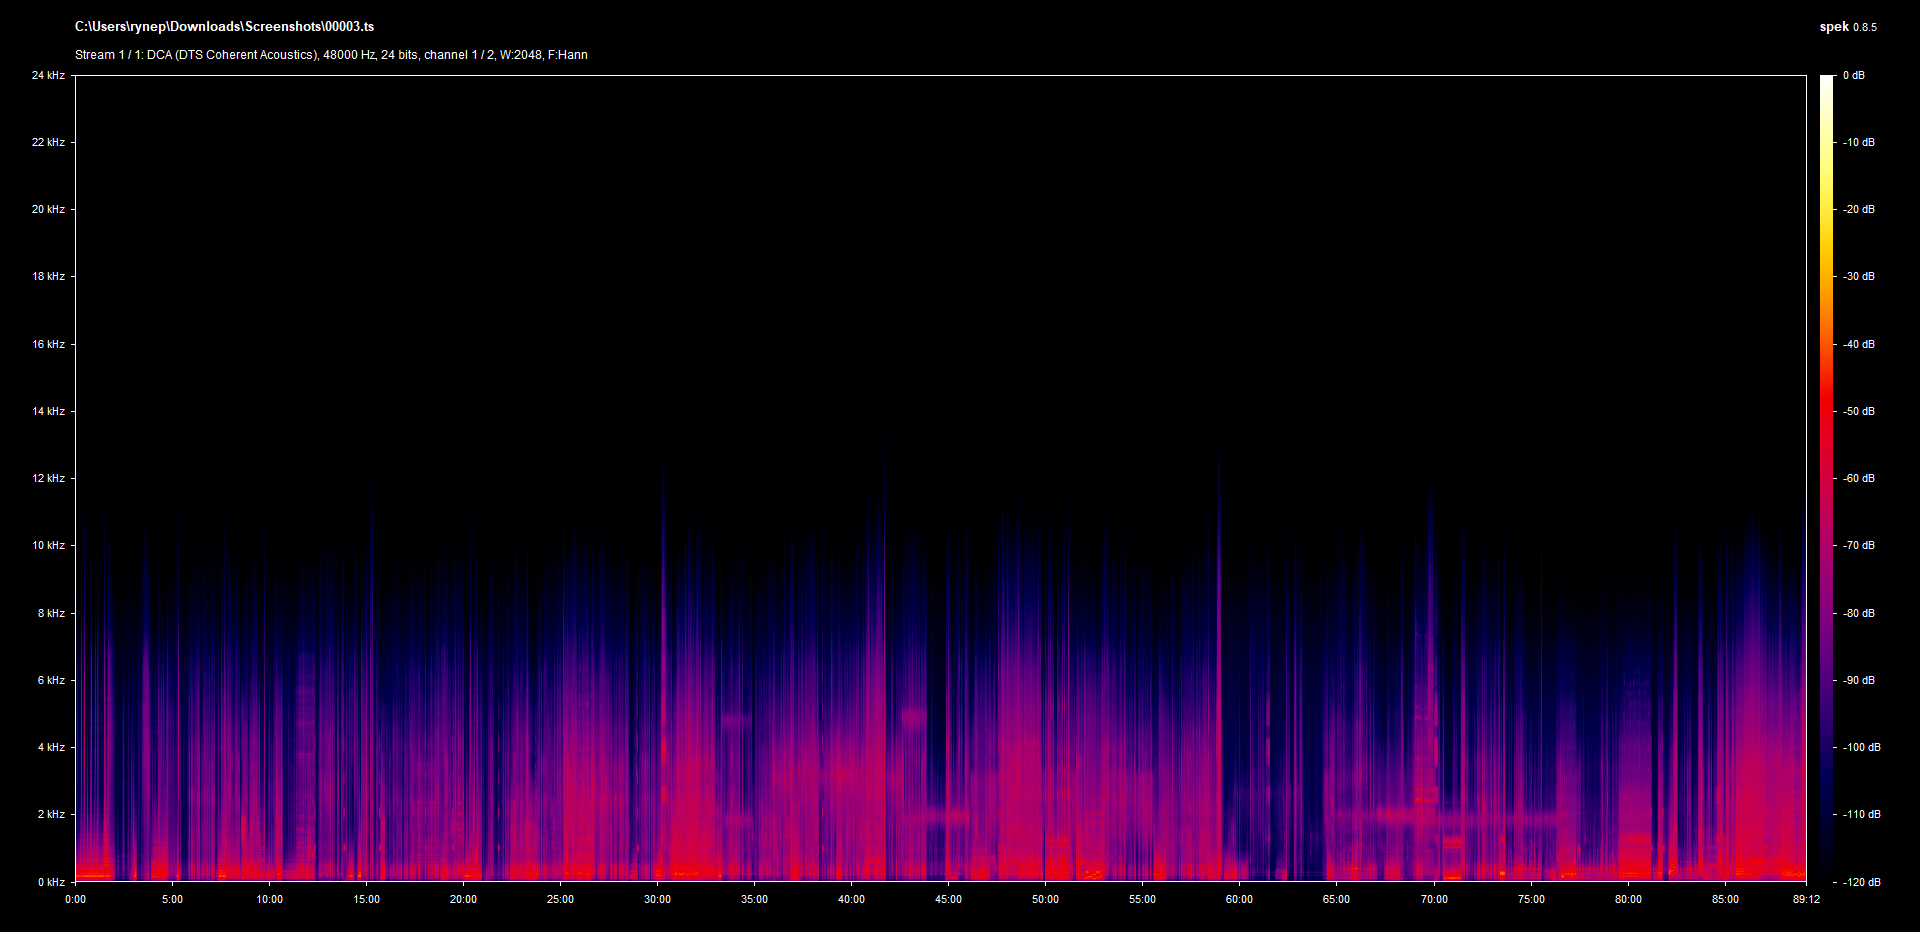Select the 75:00 time axis marker
Viewport: 1920px width, 932px height.
[x=1531, y=899]
